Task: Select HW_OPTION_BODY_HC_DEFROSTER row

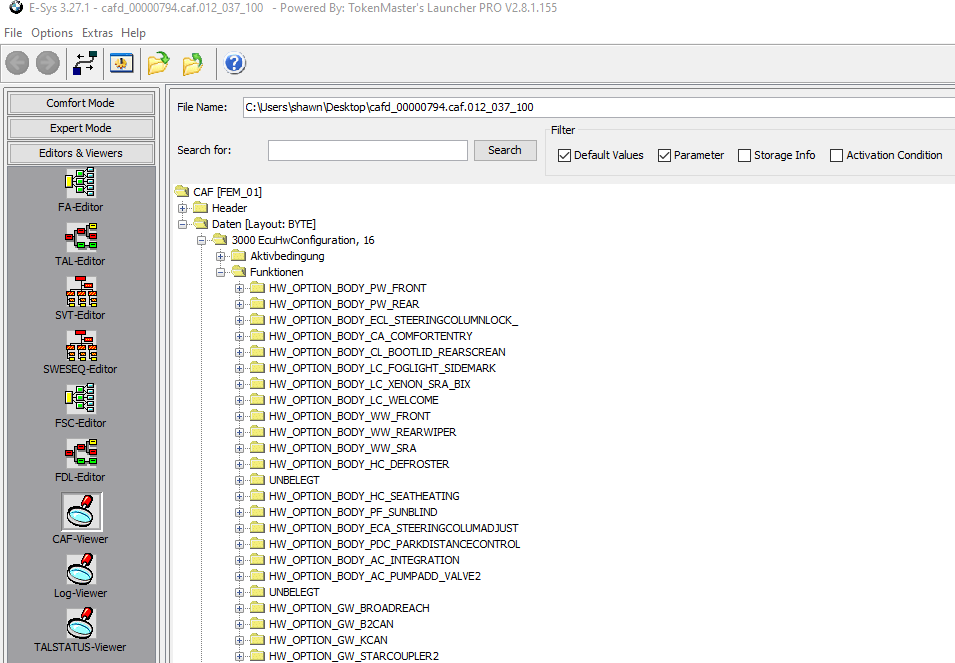Action: click(359, 464)
